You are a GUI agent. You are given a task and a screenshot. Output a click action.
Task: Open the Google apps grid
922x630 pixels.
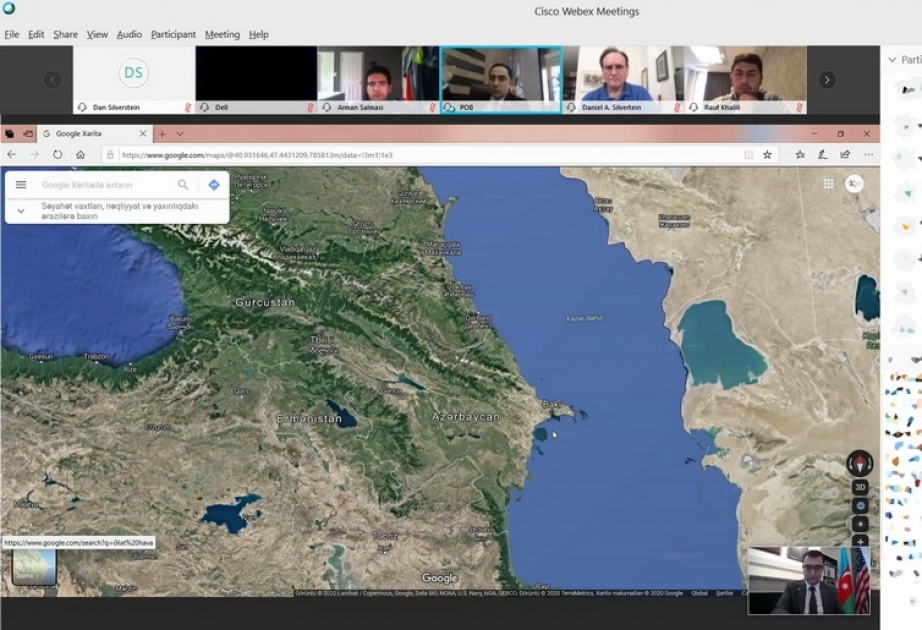pyautogui.click(x=829, y=184)
